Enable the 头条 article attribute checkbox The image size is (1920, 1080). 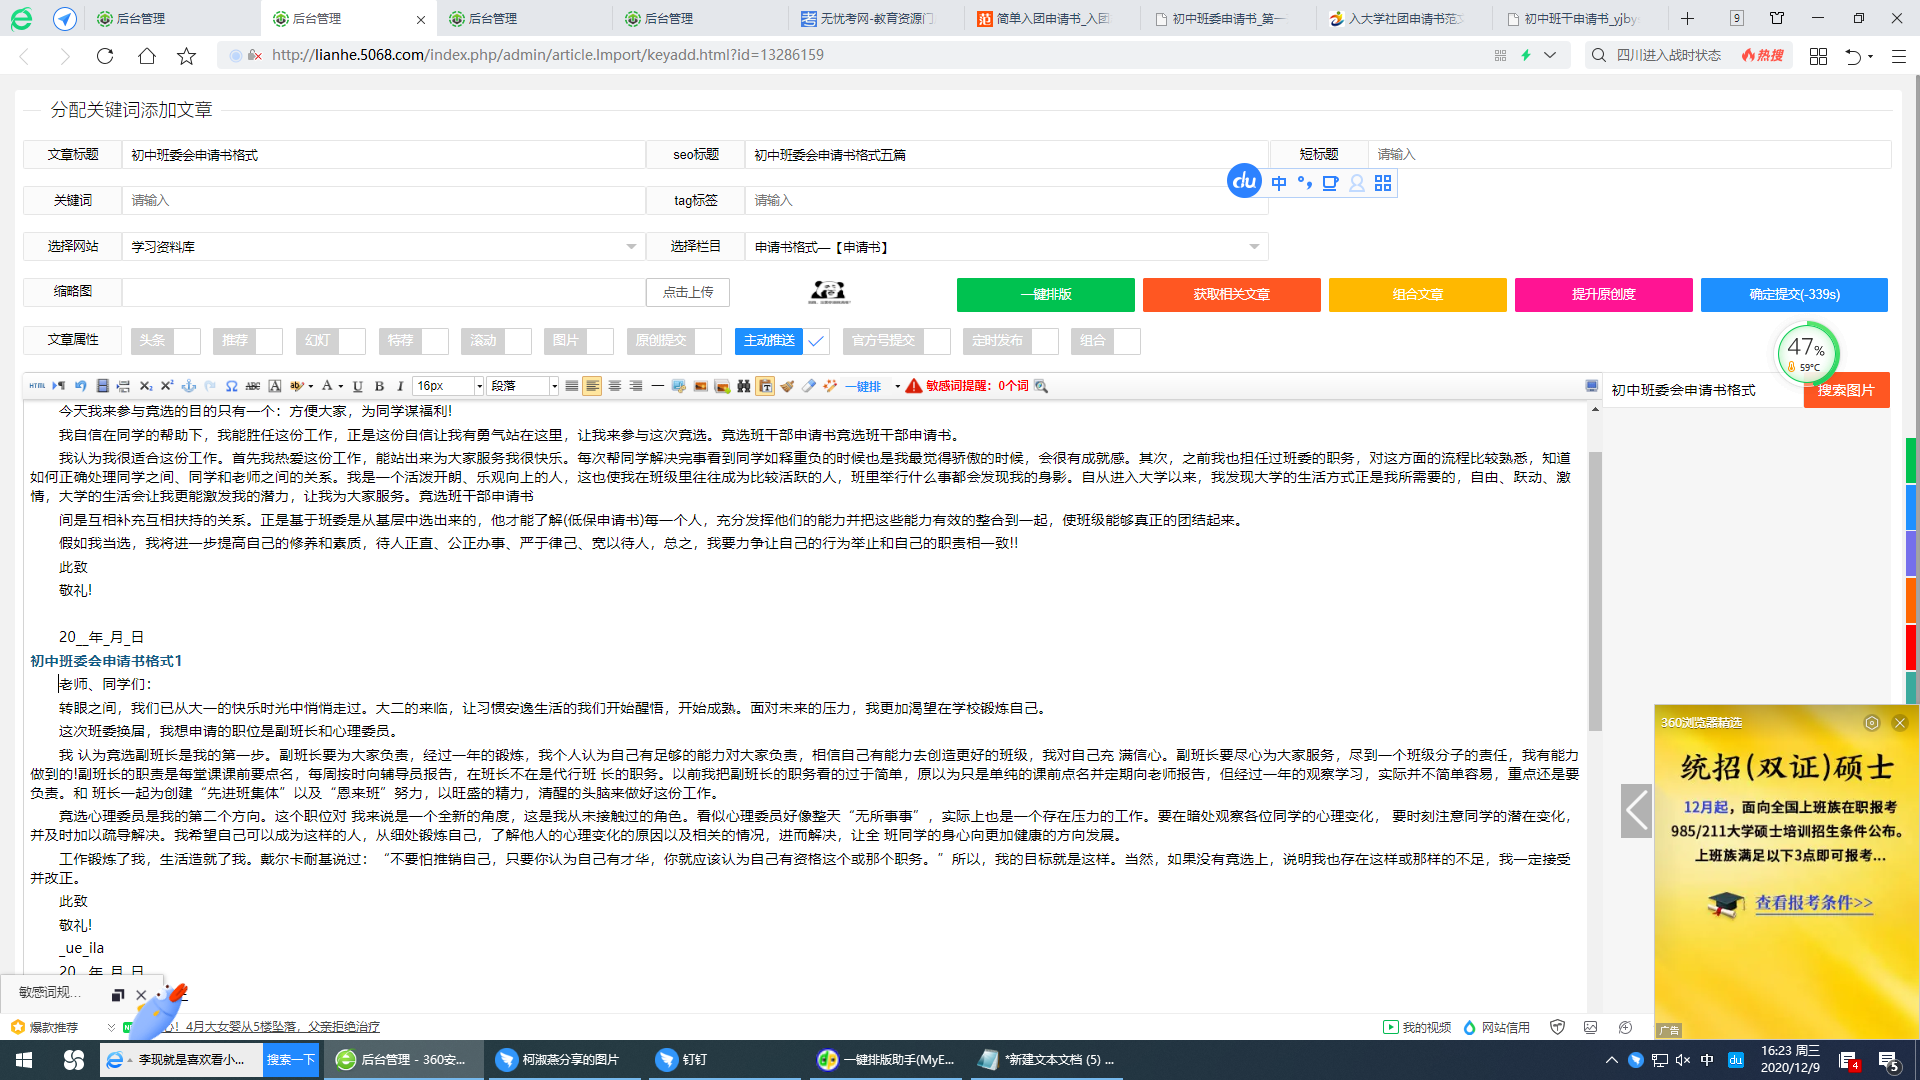tap(189, 341)
